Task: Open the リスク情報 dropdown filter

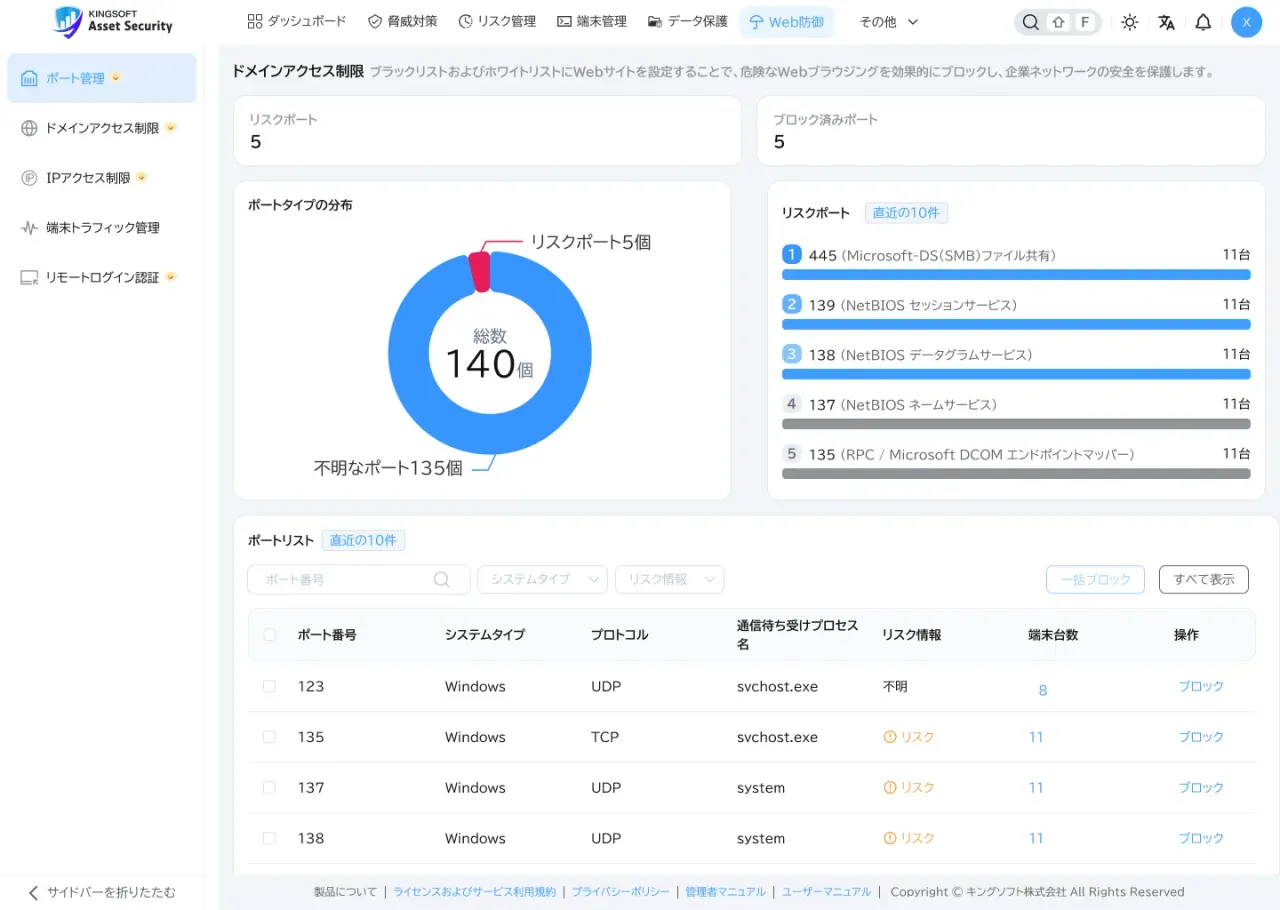Action: coord(670,579)
